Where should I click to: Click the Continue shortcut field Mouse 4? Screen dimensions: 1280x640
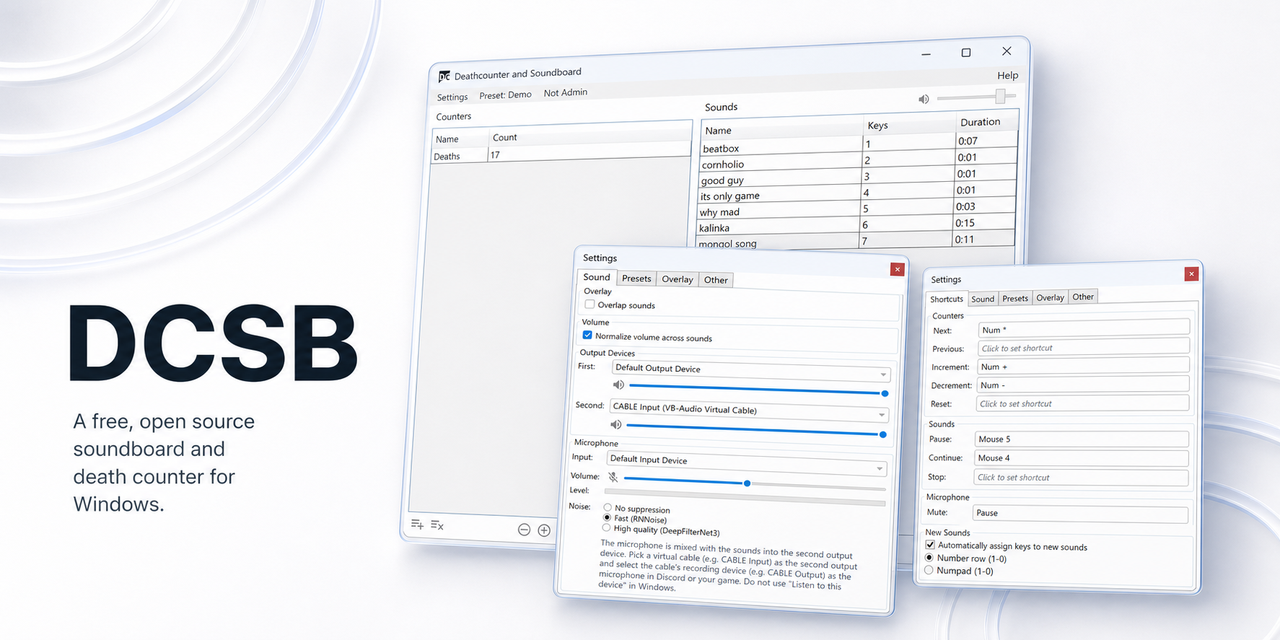point(1081,458)
